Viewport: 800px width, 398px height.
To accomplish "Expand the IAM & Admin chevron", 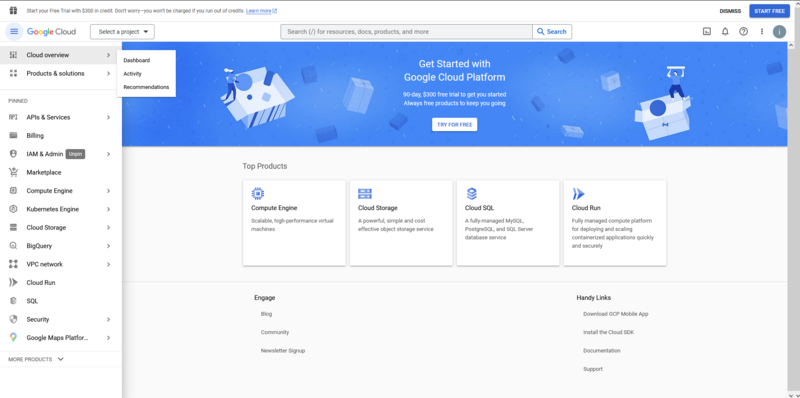I will (108, 154).
